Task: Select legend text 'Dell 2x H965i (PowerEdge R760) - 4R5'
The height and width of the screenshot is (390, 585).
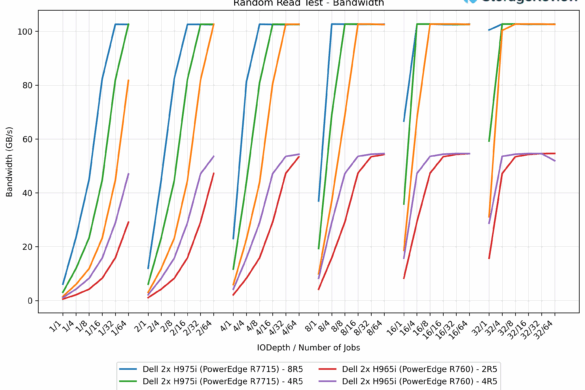Action: click(x=420, y=381)
